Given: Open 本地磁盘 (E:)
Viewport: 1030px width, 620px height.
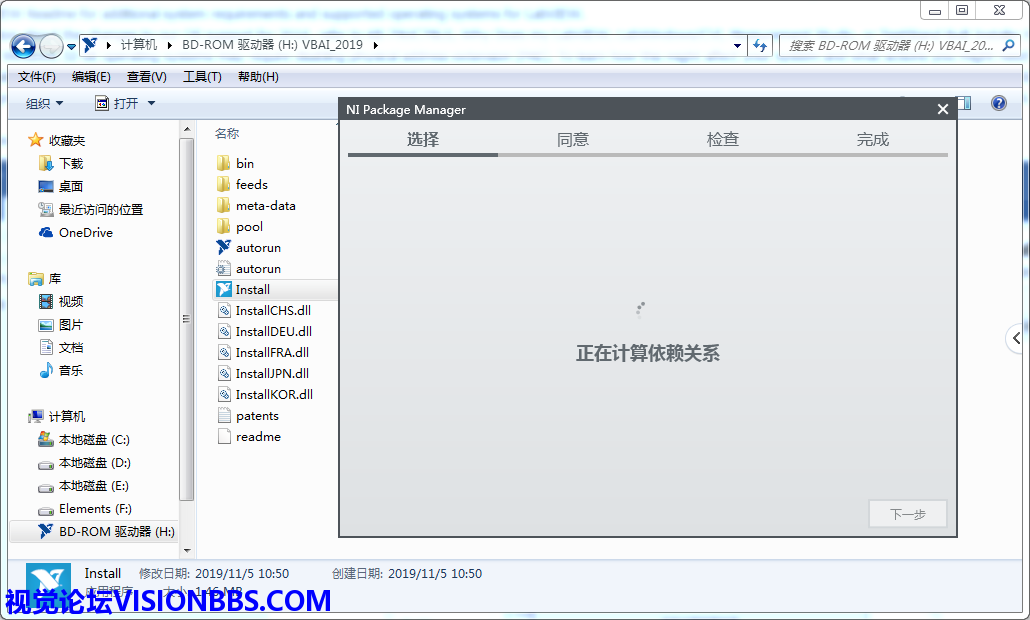Looking at the screenshot, I should (x=83, y=485).
